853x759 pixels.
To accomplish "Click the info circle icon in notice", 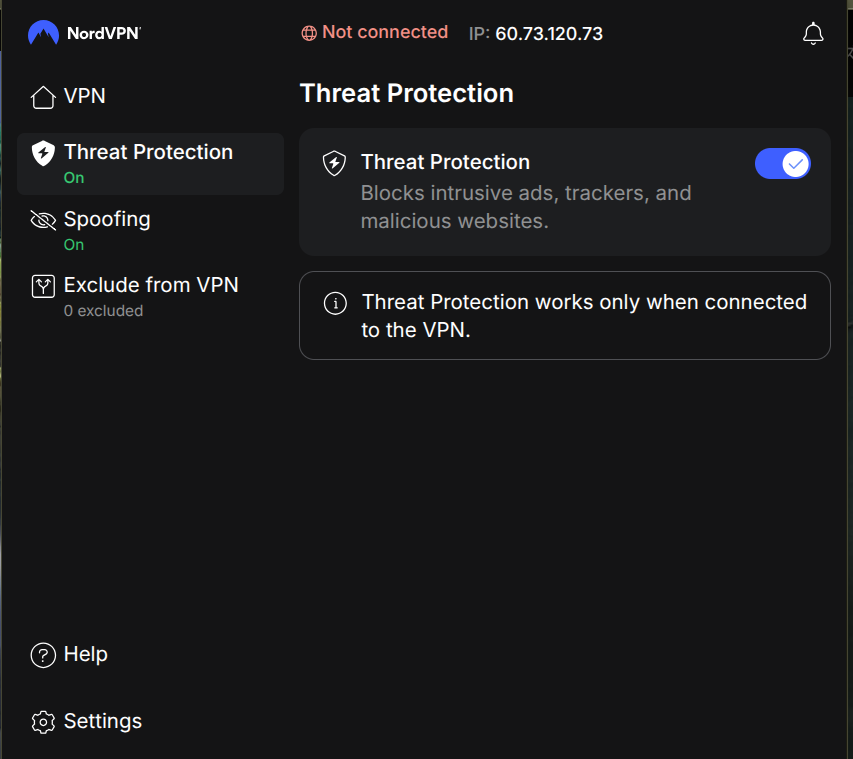I will tap(336, 303).
